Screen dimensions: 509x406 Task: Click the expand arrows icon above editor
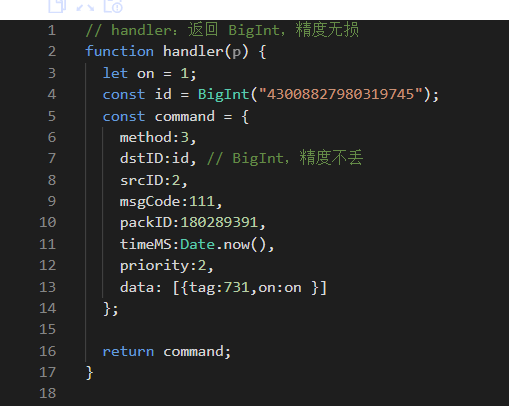[85, 6]
